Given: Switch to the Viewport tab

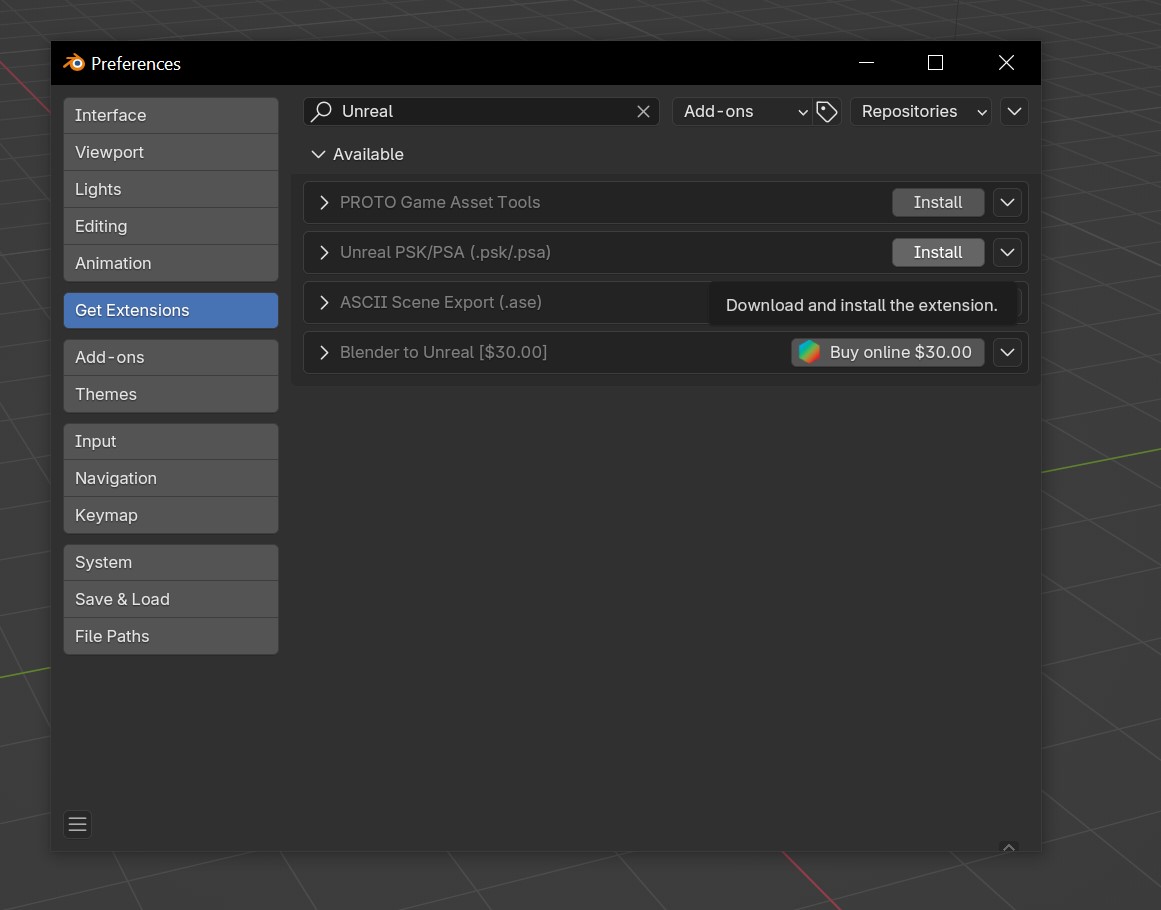Looking at the screenshot, I should coord(171,153).
